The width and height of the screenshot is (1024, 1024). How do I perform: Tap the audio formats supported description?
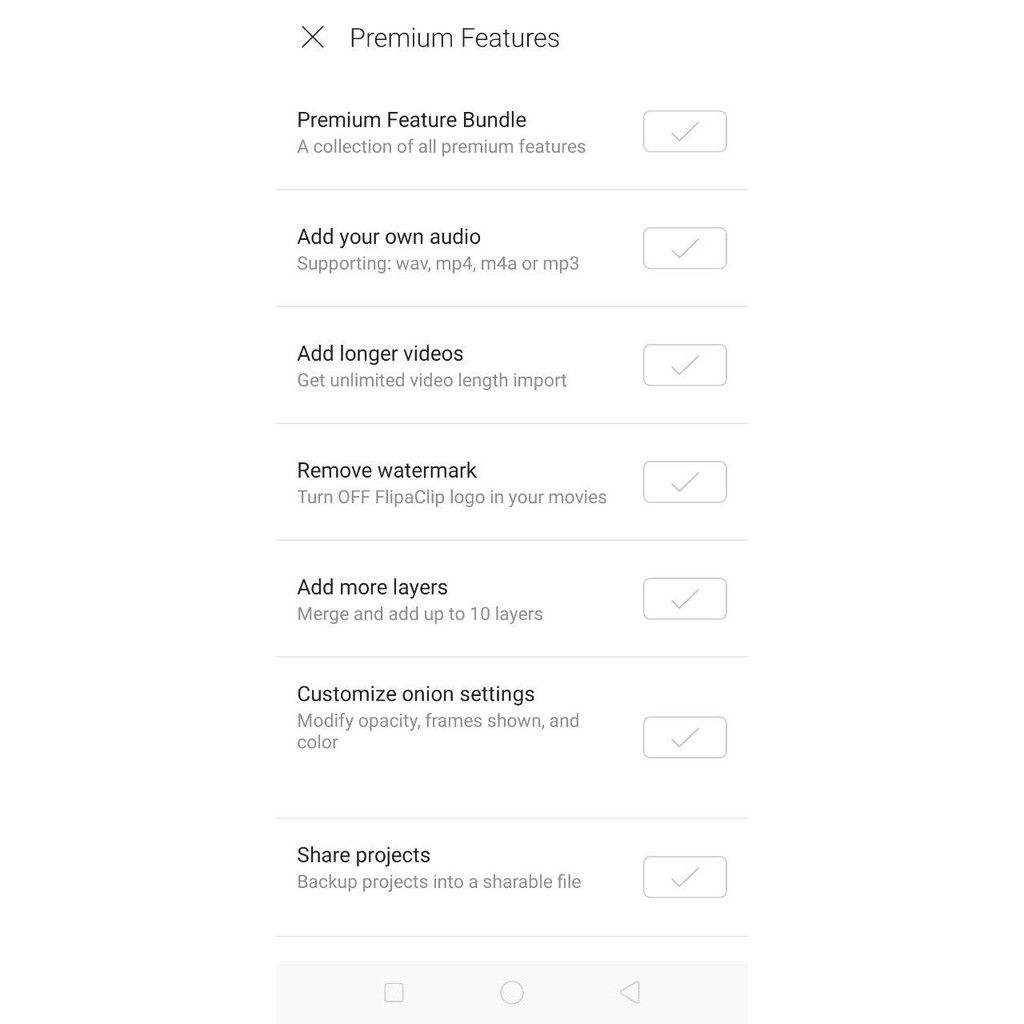(438, 264)
